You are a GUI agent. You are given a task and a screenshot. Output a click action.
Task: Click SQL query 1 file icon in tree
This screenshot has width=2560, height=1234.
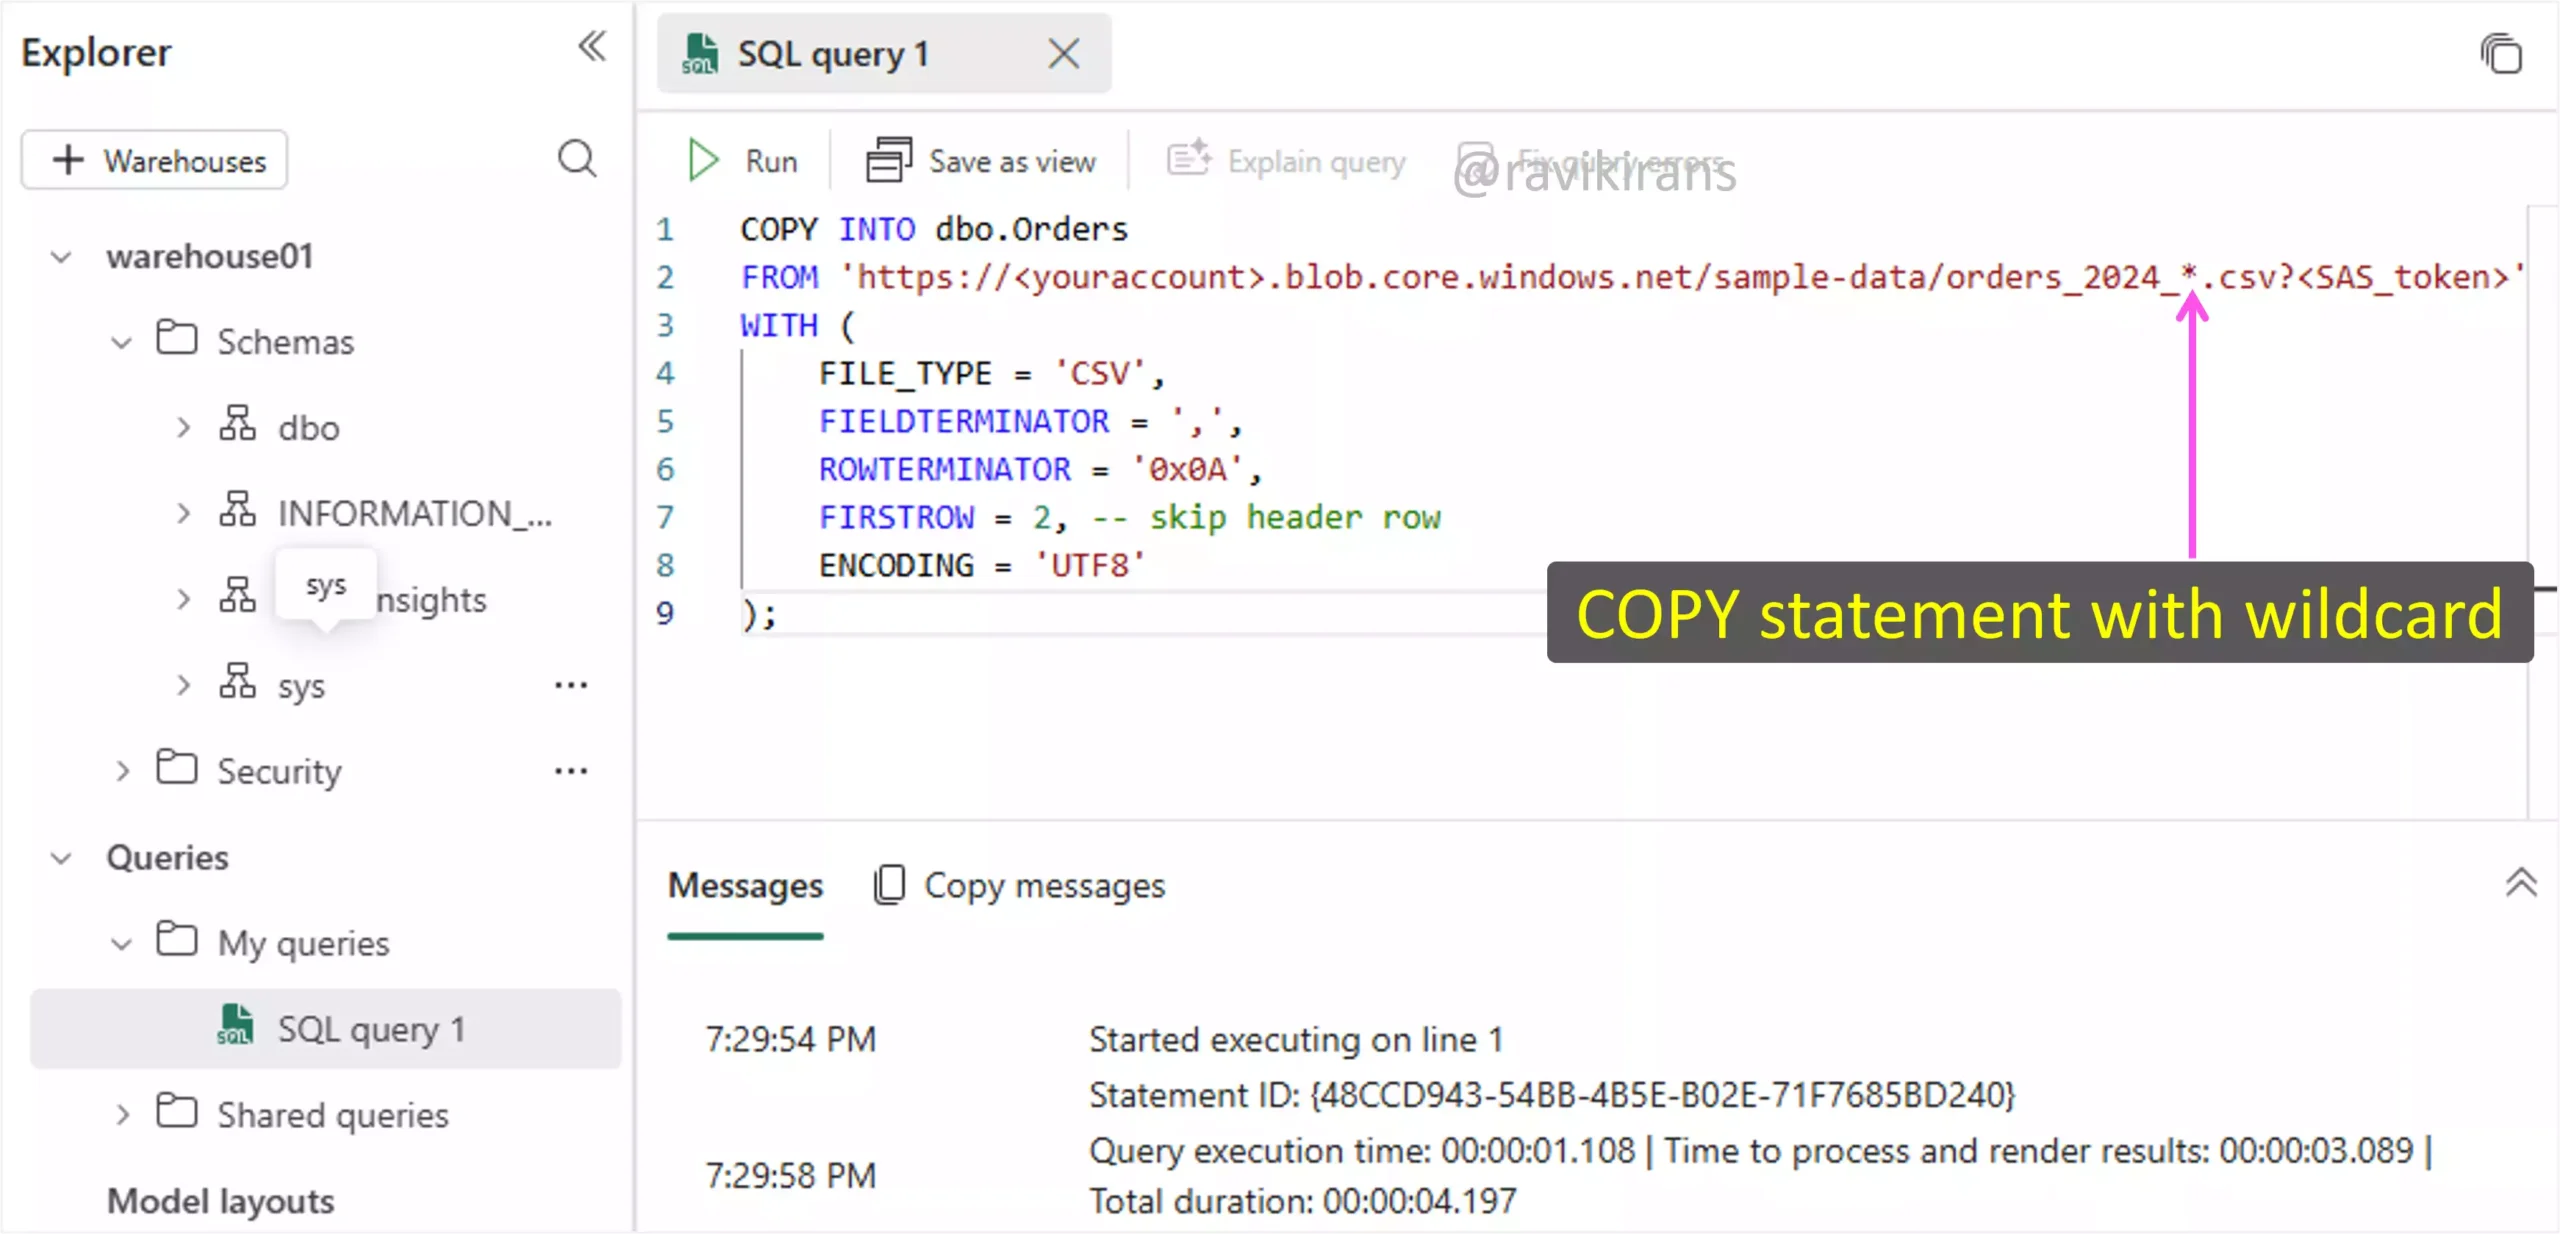(x=236, y=1025)
